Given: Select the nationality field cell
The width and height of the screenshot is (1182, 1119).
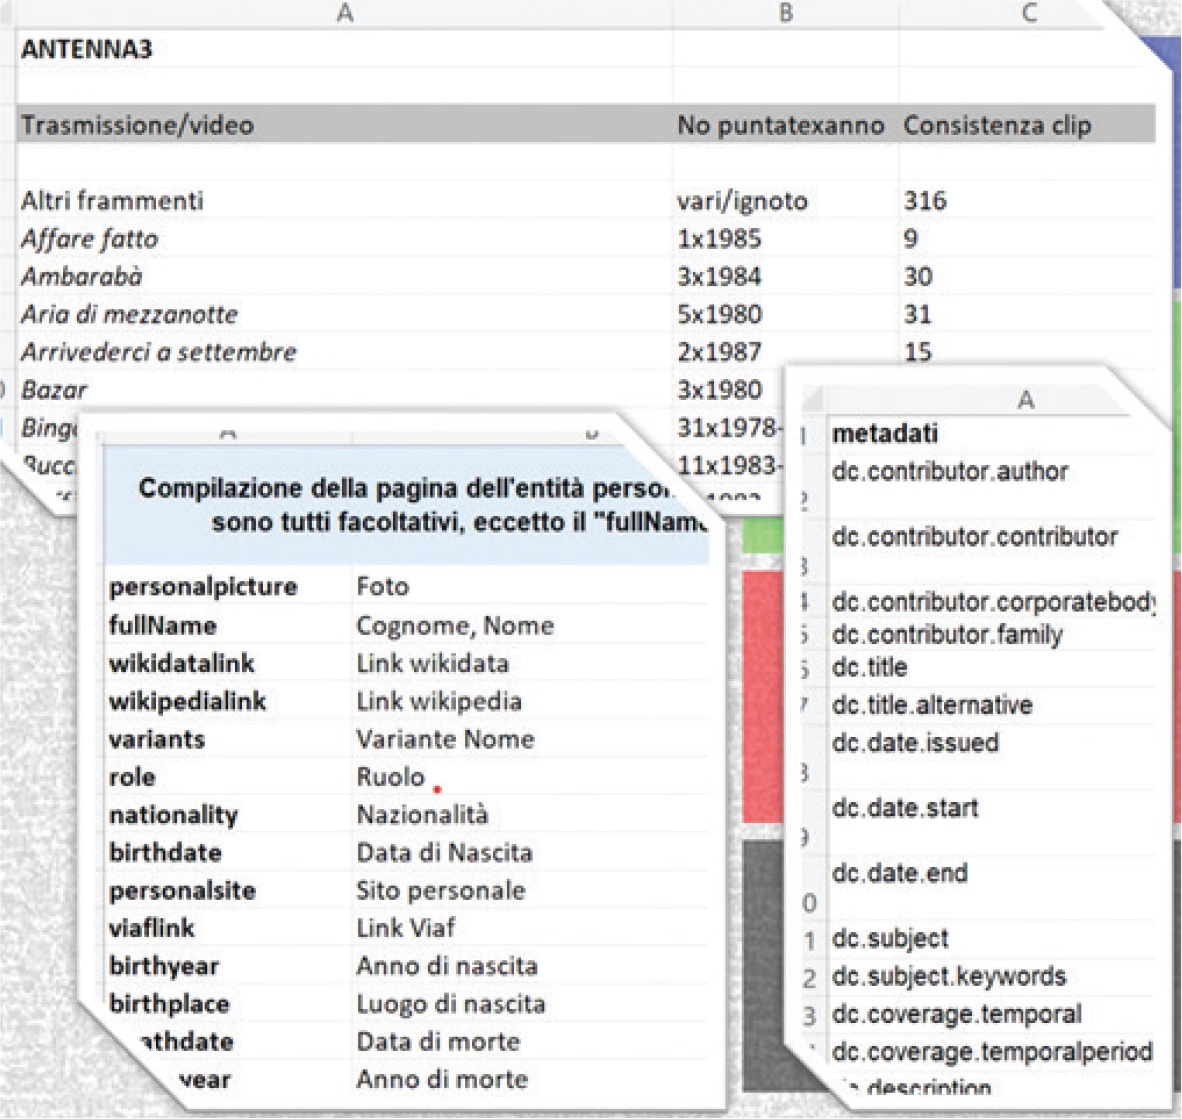Looking at the screenshot, I should click(x=228, y=814).
